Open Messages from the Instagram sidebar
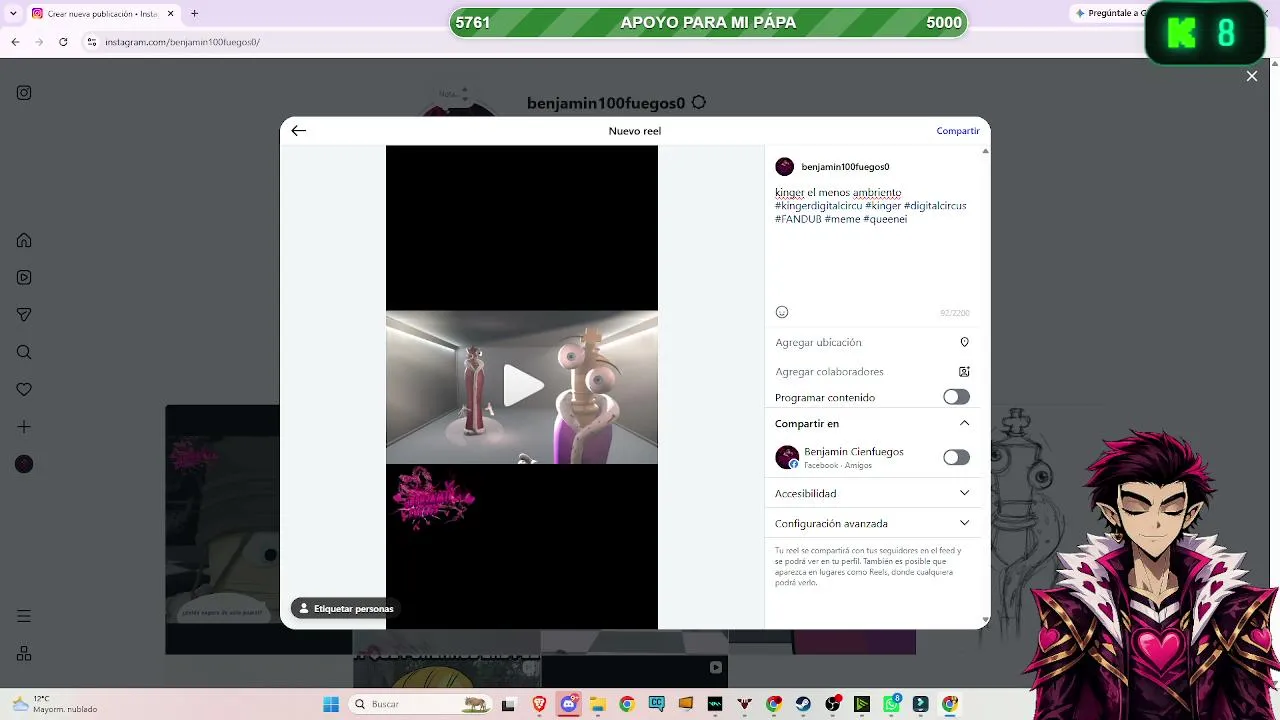Viewport: 1280px width, 720px height. pyautogui.click(x=24, y=315)
